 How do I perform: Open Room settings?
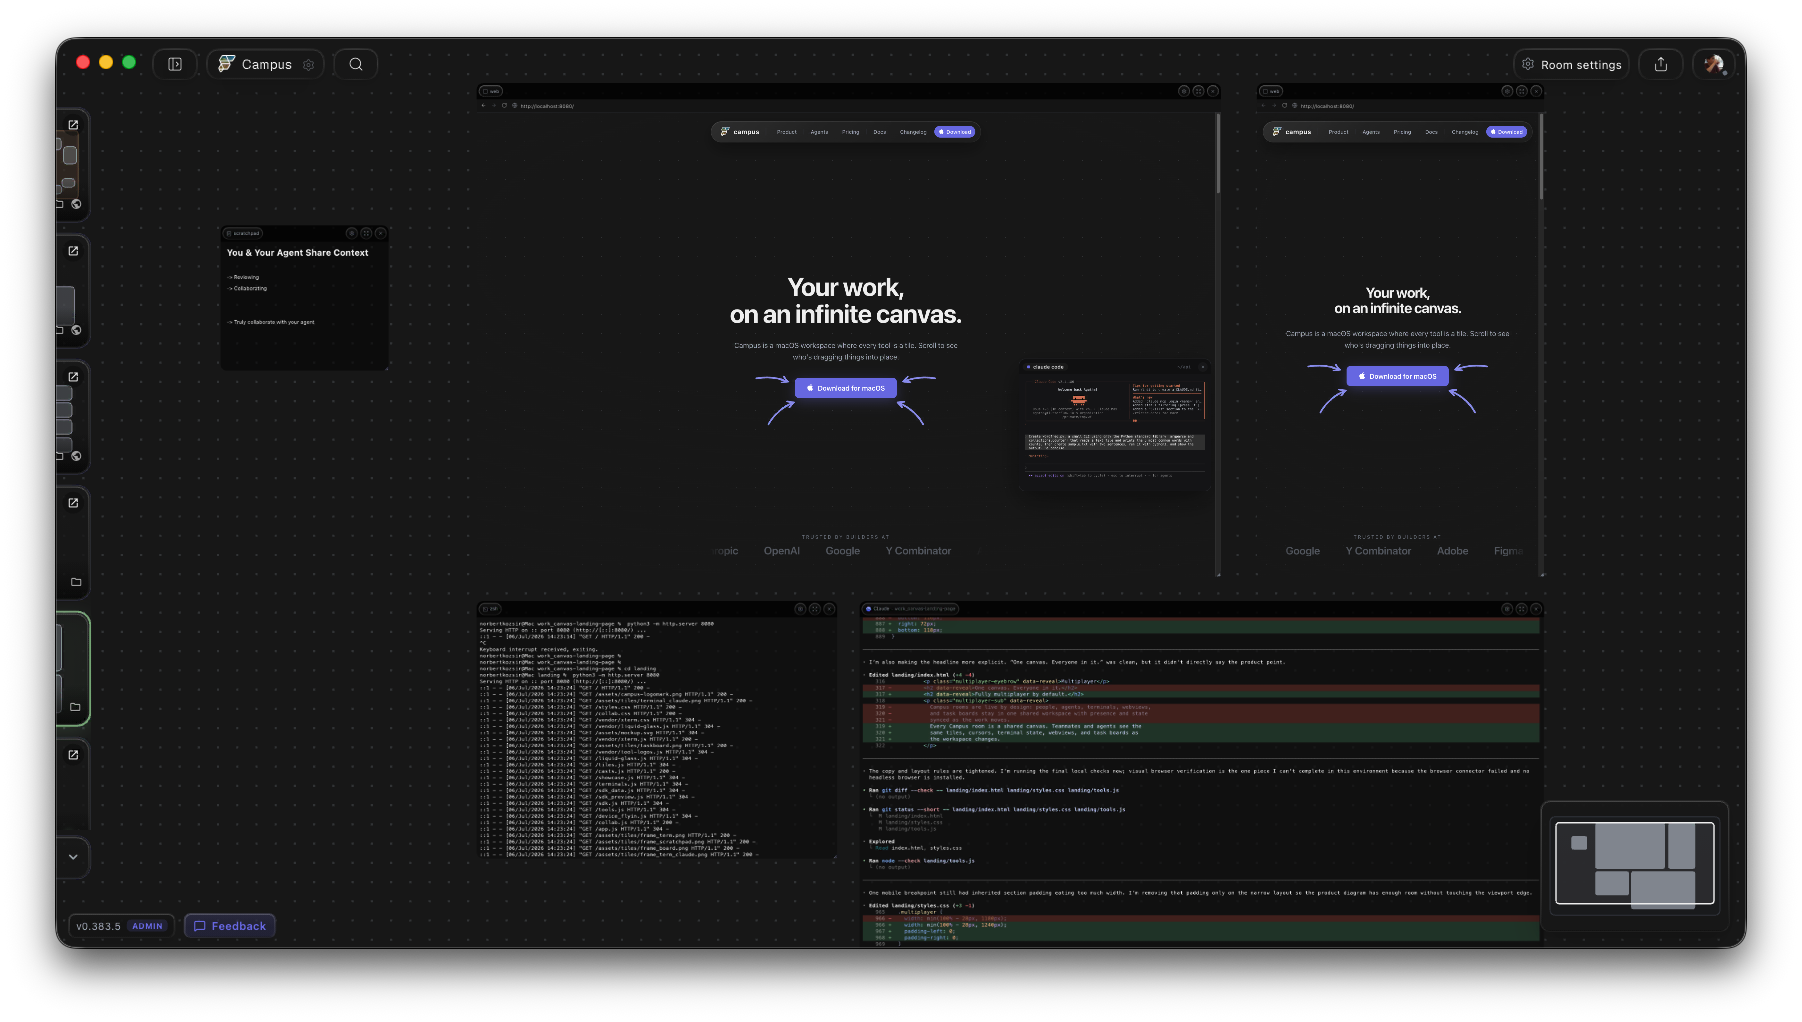coord(1572,64)
